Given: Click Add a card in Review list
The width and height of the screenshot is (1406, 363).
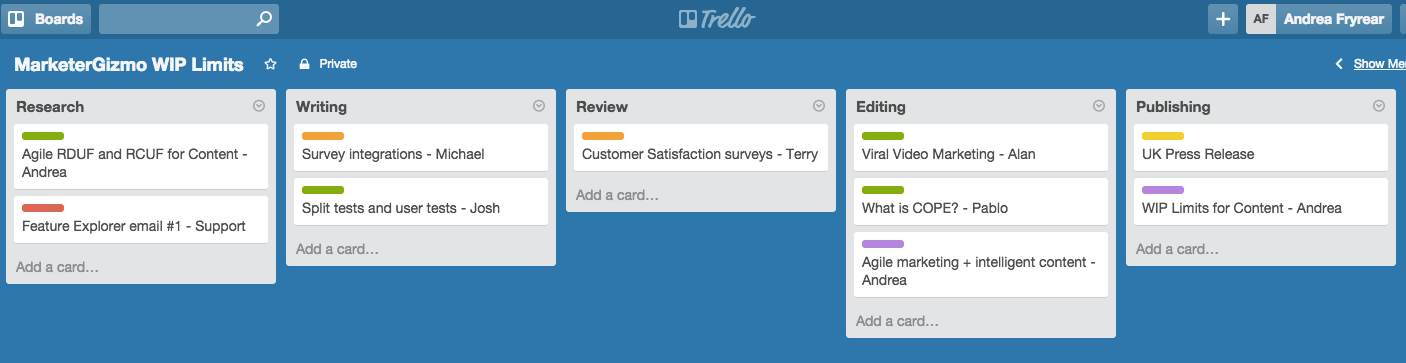Looking at the screenshot, I should (x=617, y=195).
